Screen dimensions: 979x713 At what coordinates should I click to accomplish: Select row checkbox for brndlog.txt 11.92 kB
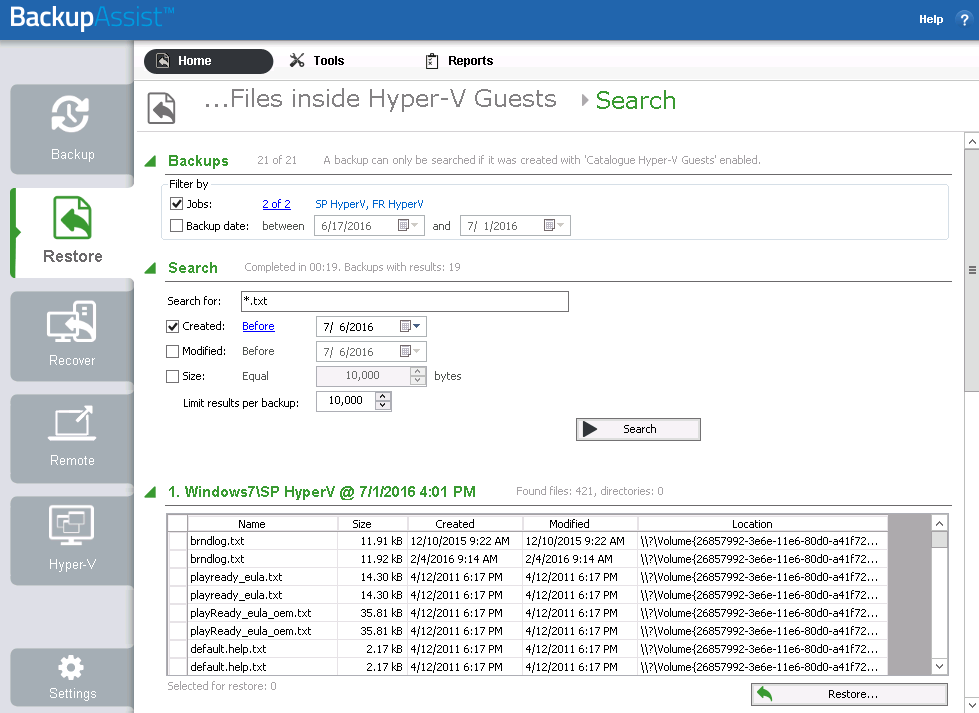click(x=178, y=559)
